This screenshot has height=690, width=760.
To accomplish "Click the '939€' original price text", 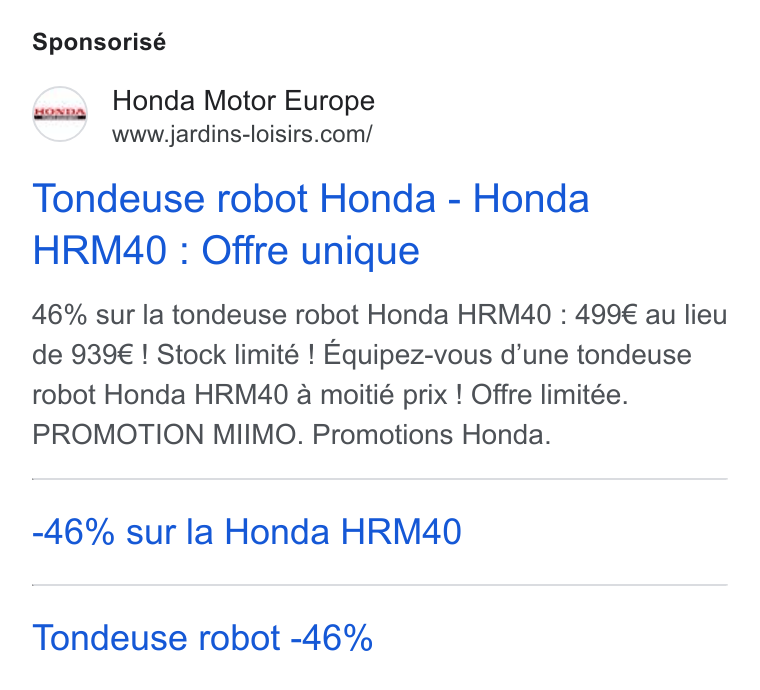I will point(102,355).
